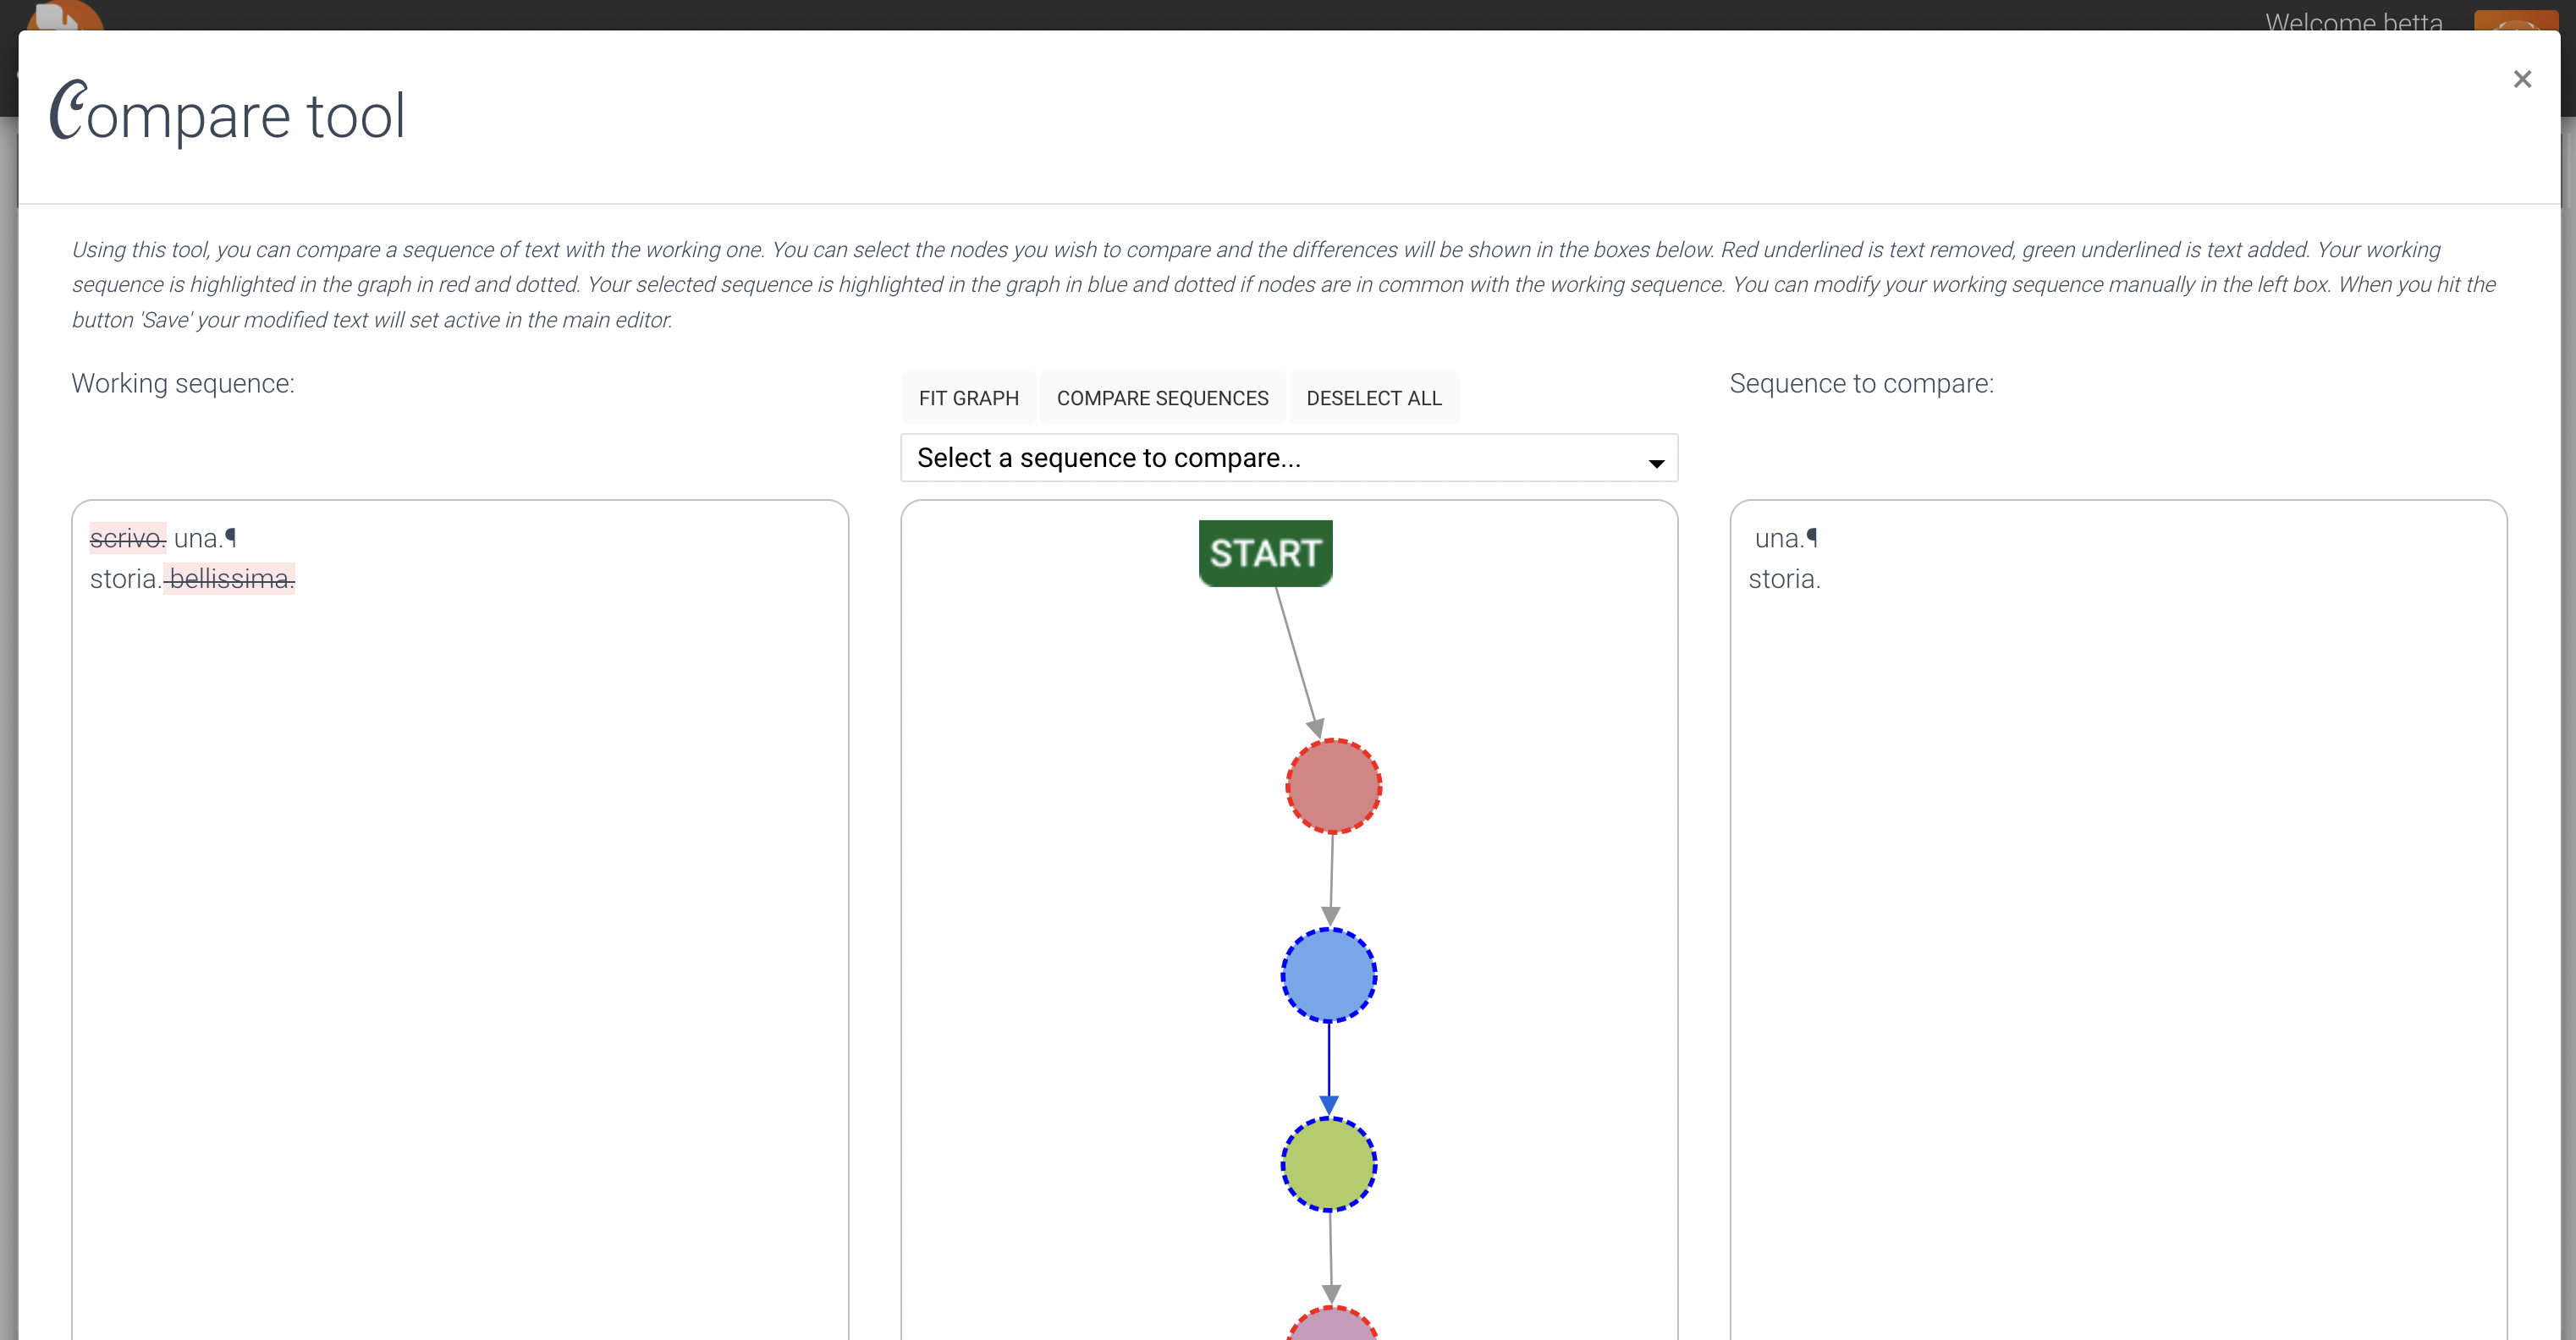Click inside the Working sequence text box

pyautogui.click(x=460, y=920)
